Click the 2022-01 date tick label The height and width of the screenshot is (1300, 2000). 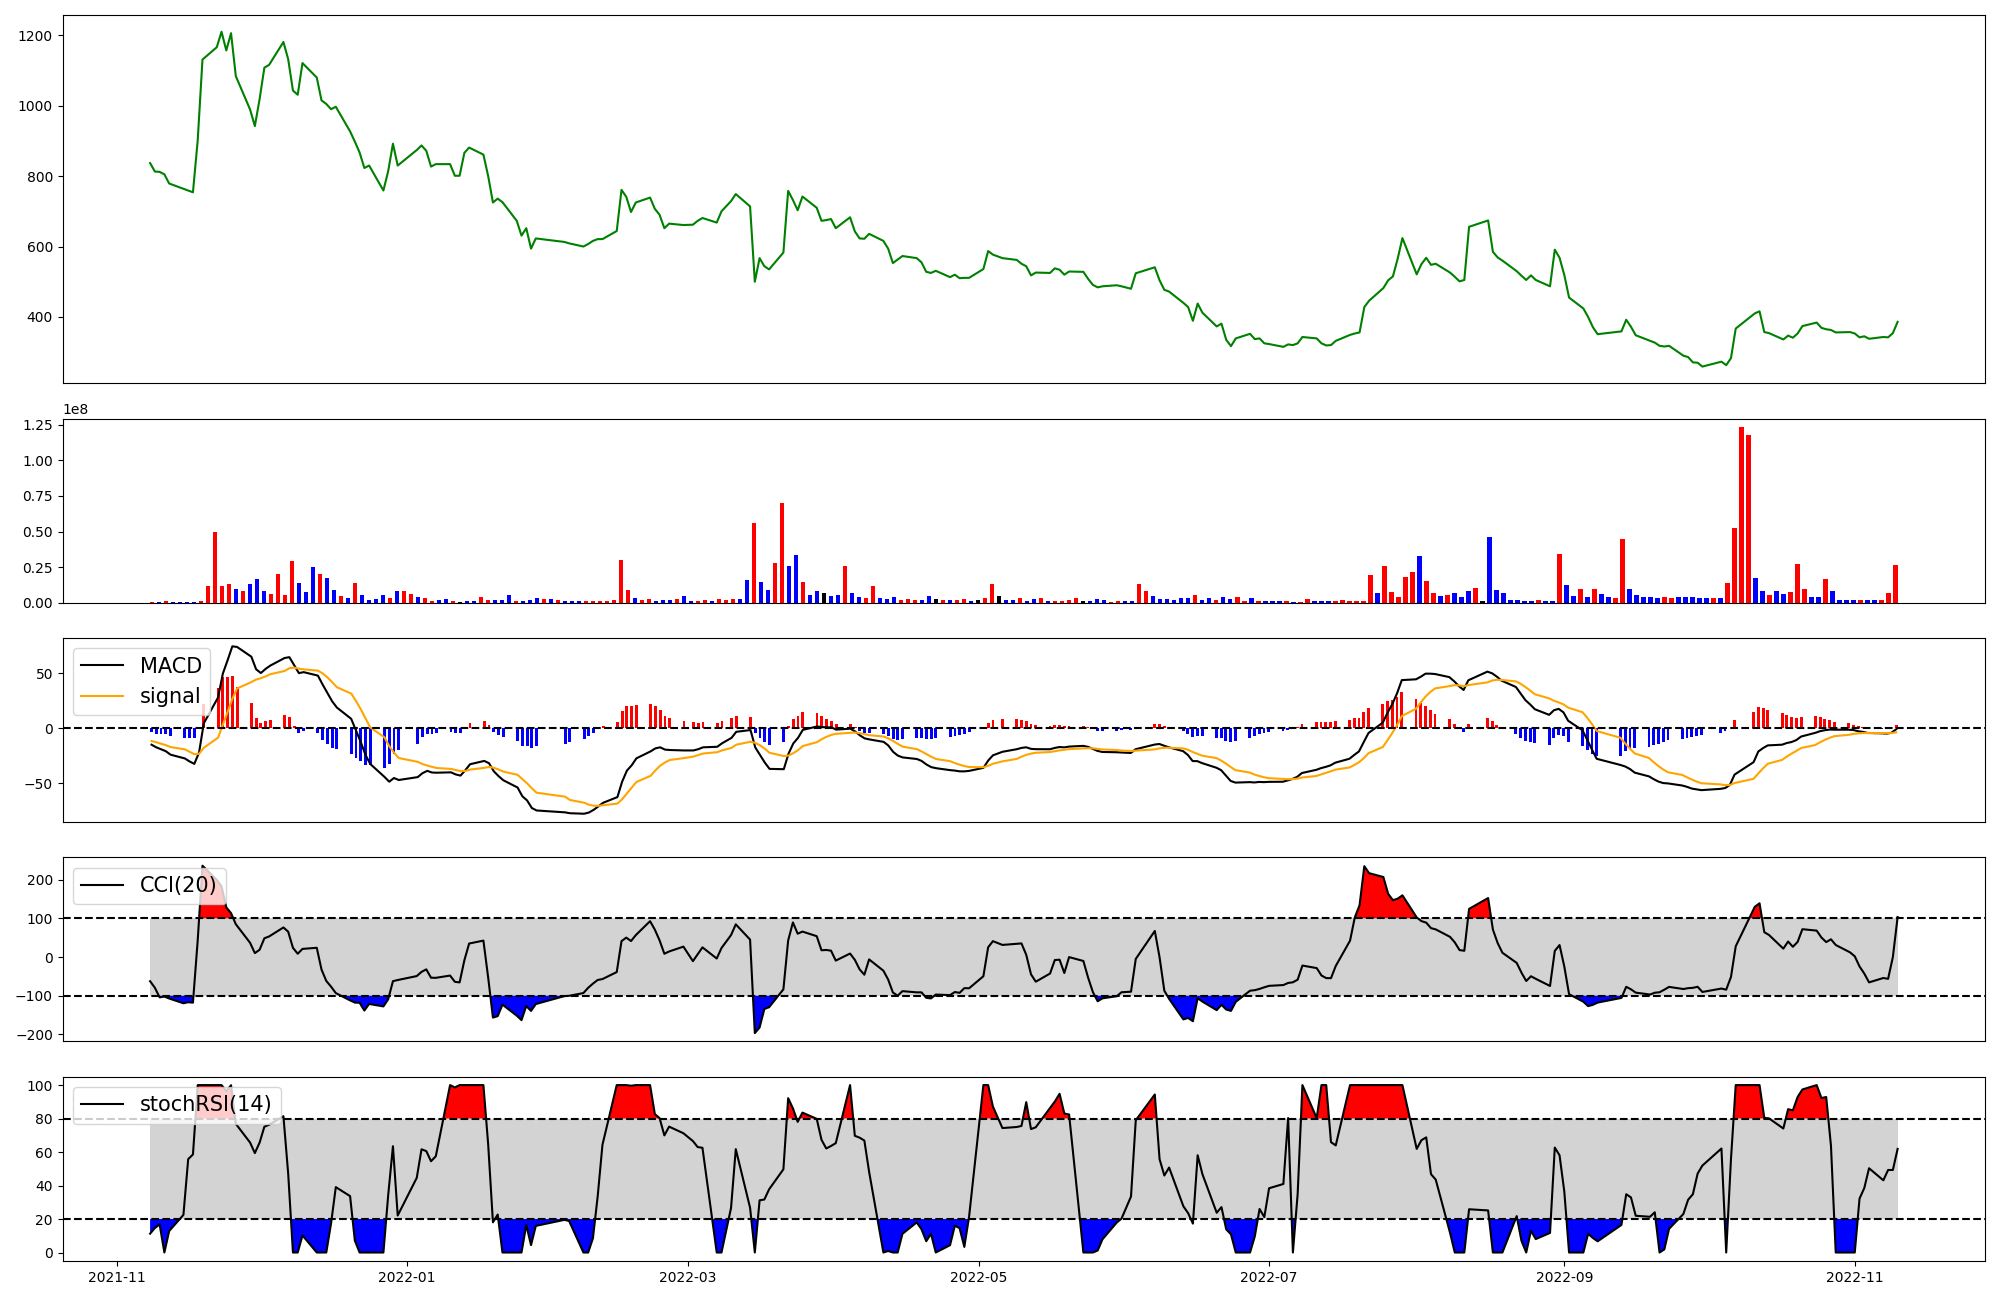click(407, 1277)
